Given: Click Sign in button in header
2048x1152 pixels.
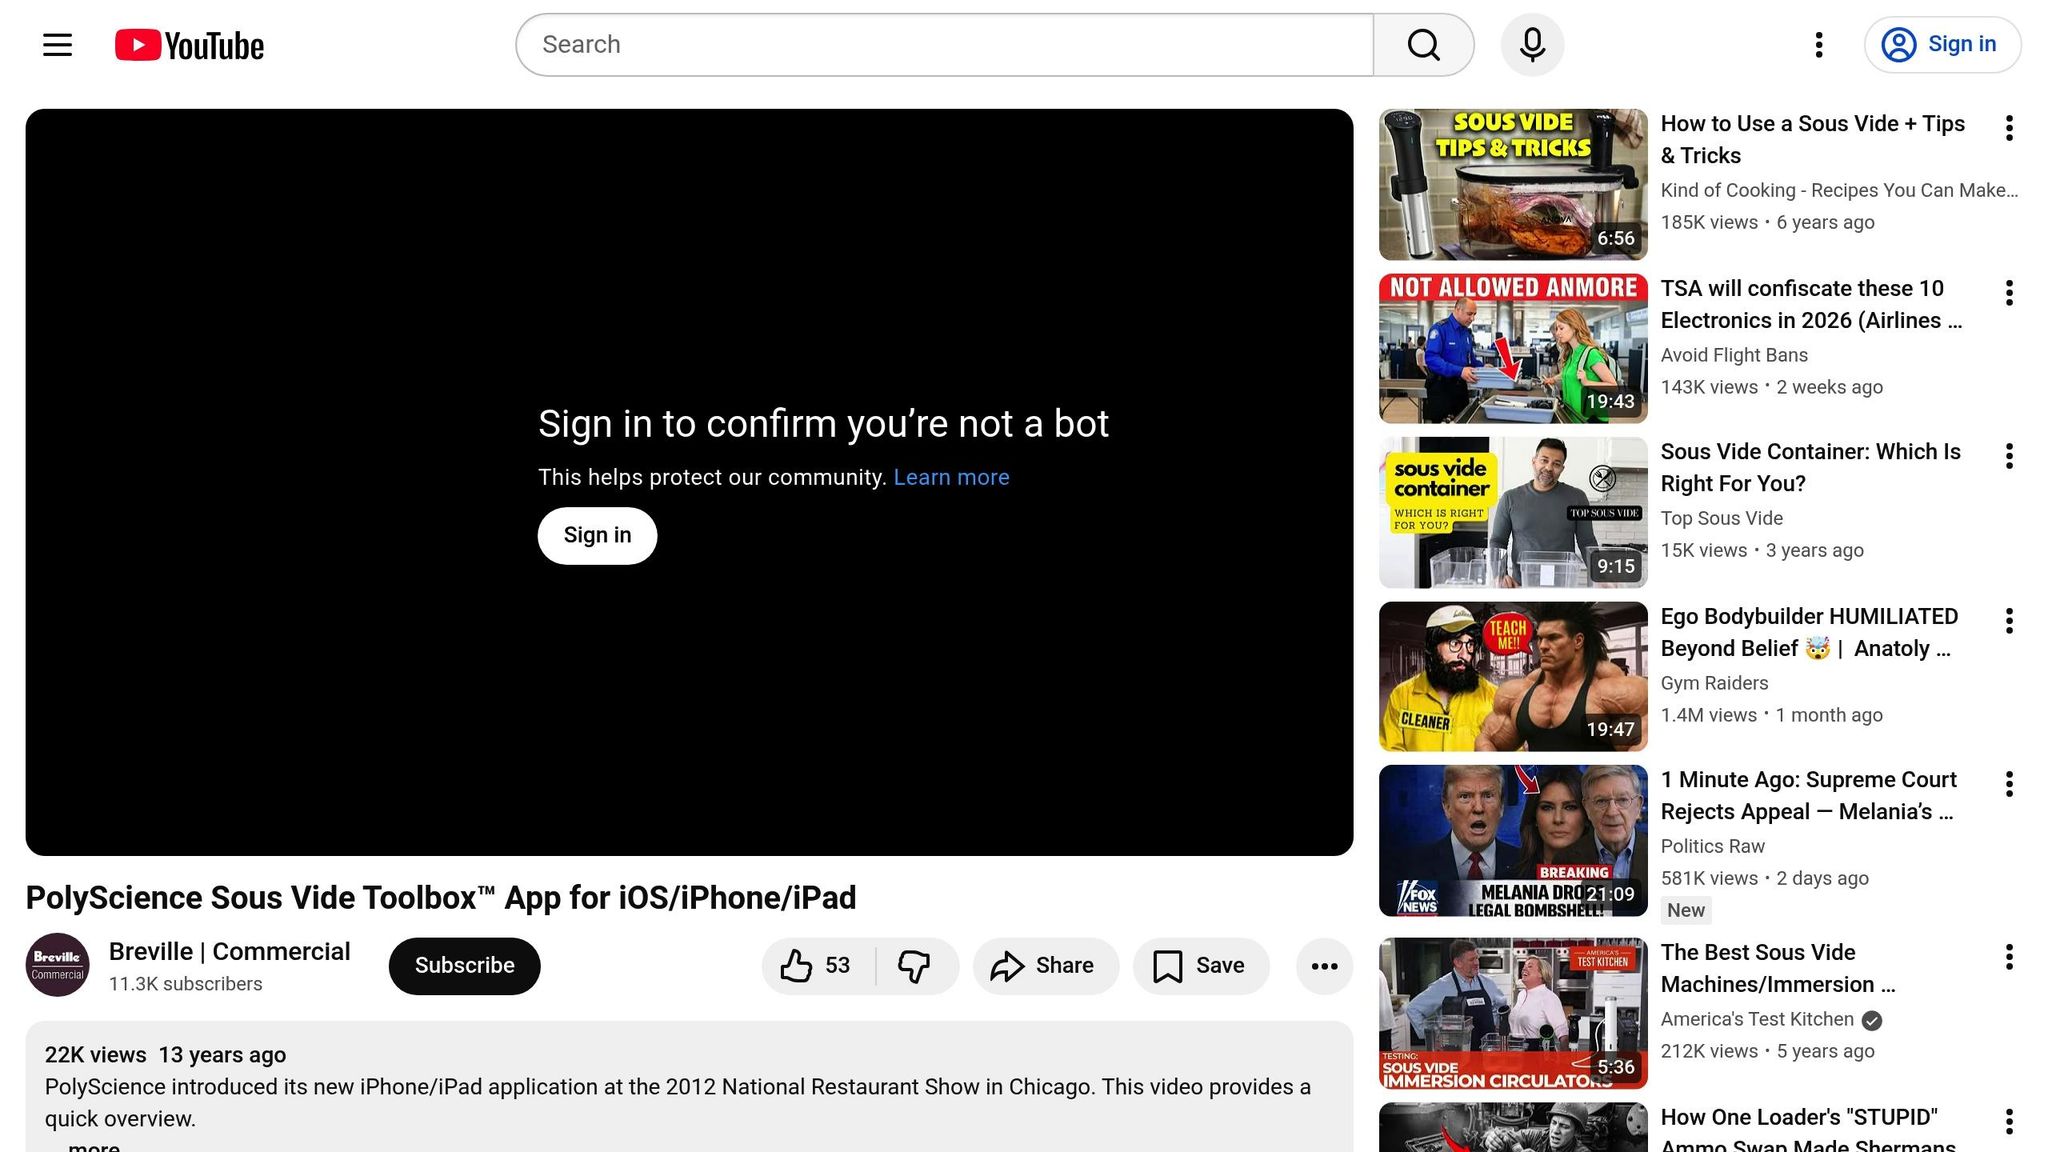Looking at the screenshot, I should click(1942, 45).
